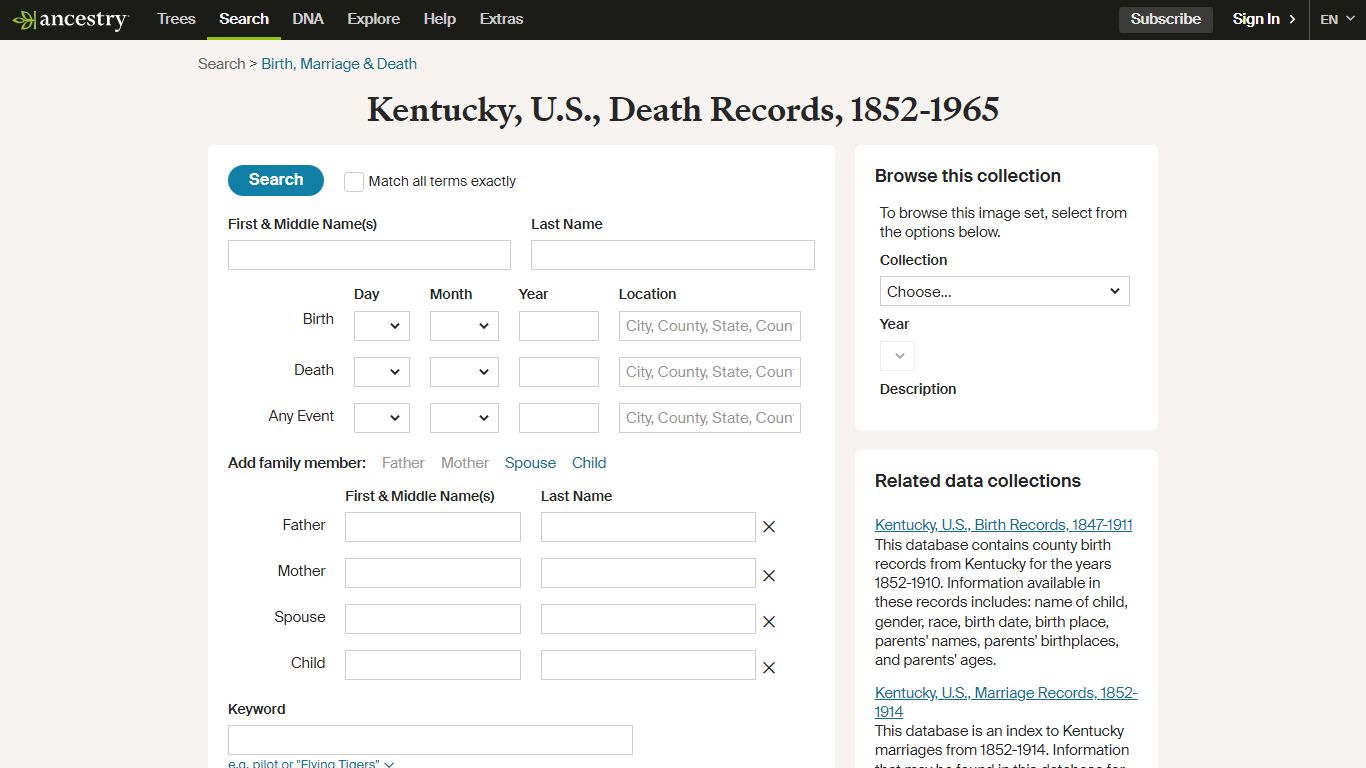Open Birth, Marriage & Death breadcrumb link

point(339,64)
